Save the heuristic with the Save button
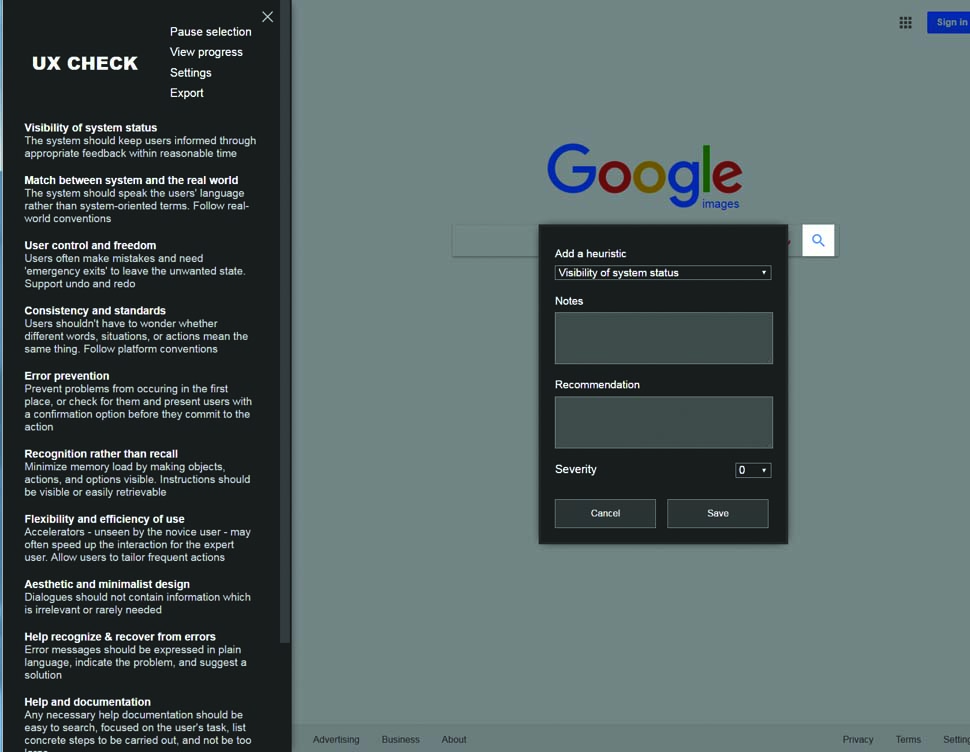Image resolution: width=970 pixels, height=752 pixels. tap(718, 513)
